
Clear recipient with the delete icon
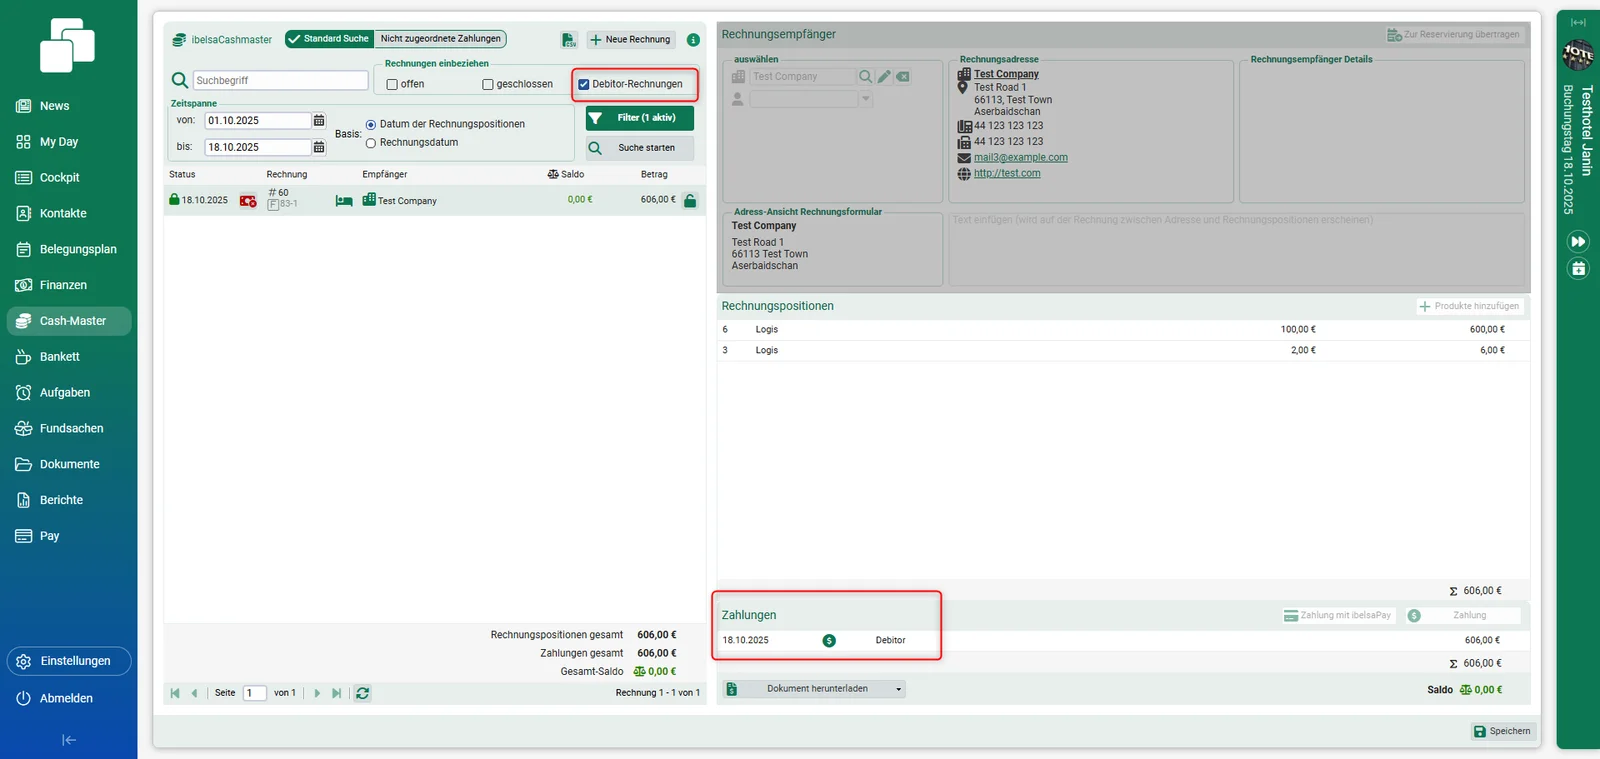point(903,76)
